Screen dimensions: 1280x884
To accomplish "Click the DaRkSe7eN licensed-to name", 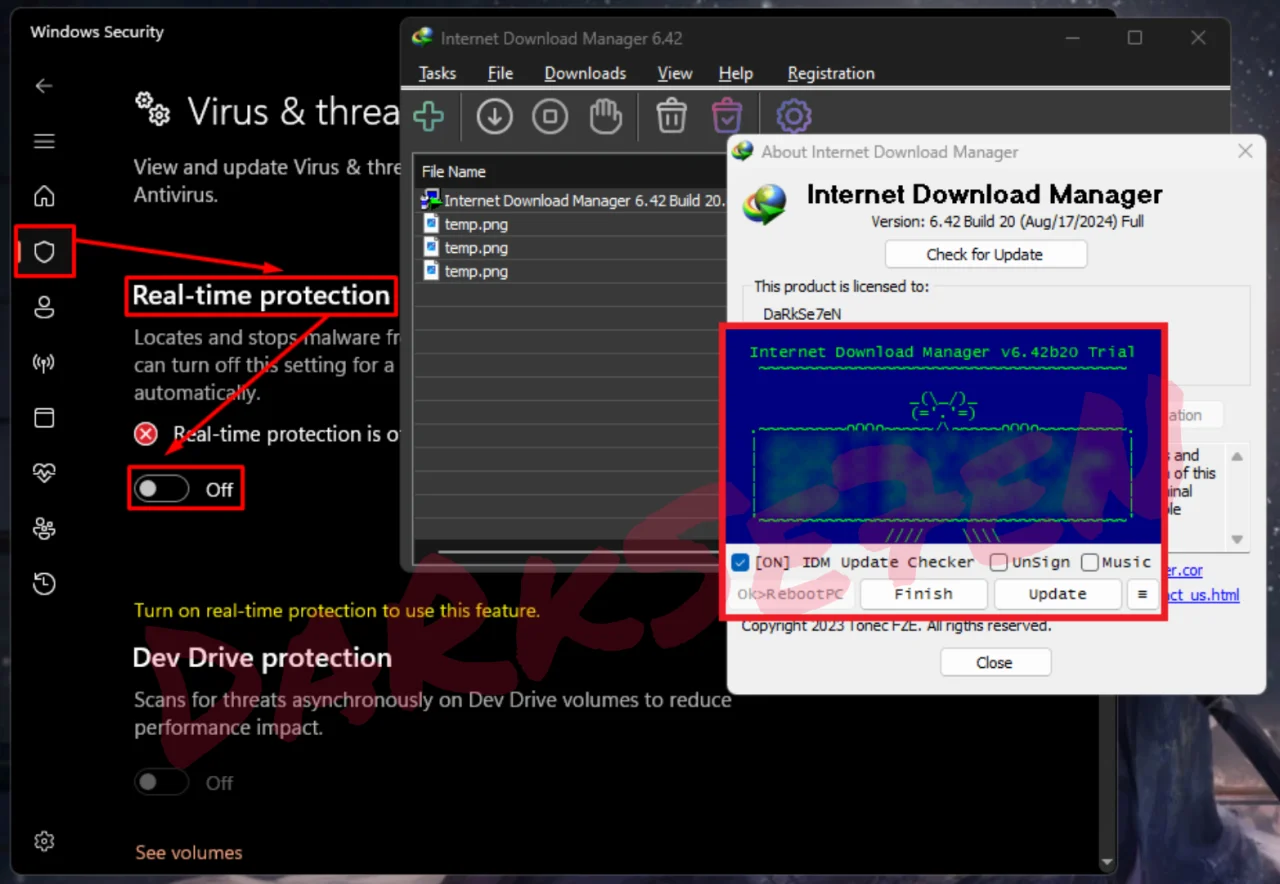I will pos(802,314).
